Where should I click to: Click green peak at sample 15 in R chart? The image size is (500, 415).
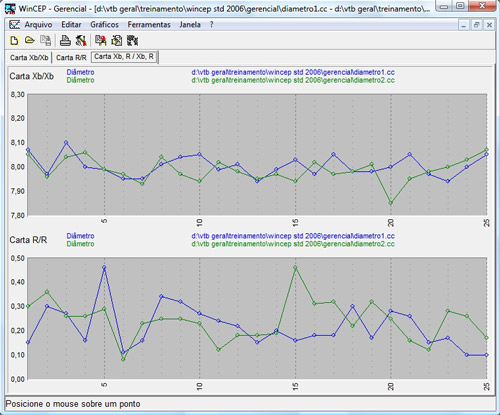(x=295, y=267)
